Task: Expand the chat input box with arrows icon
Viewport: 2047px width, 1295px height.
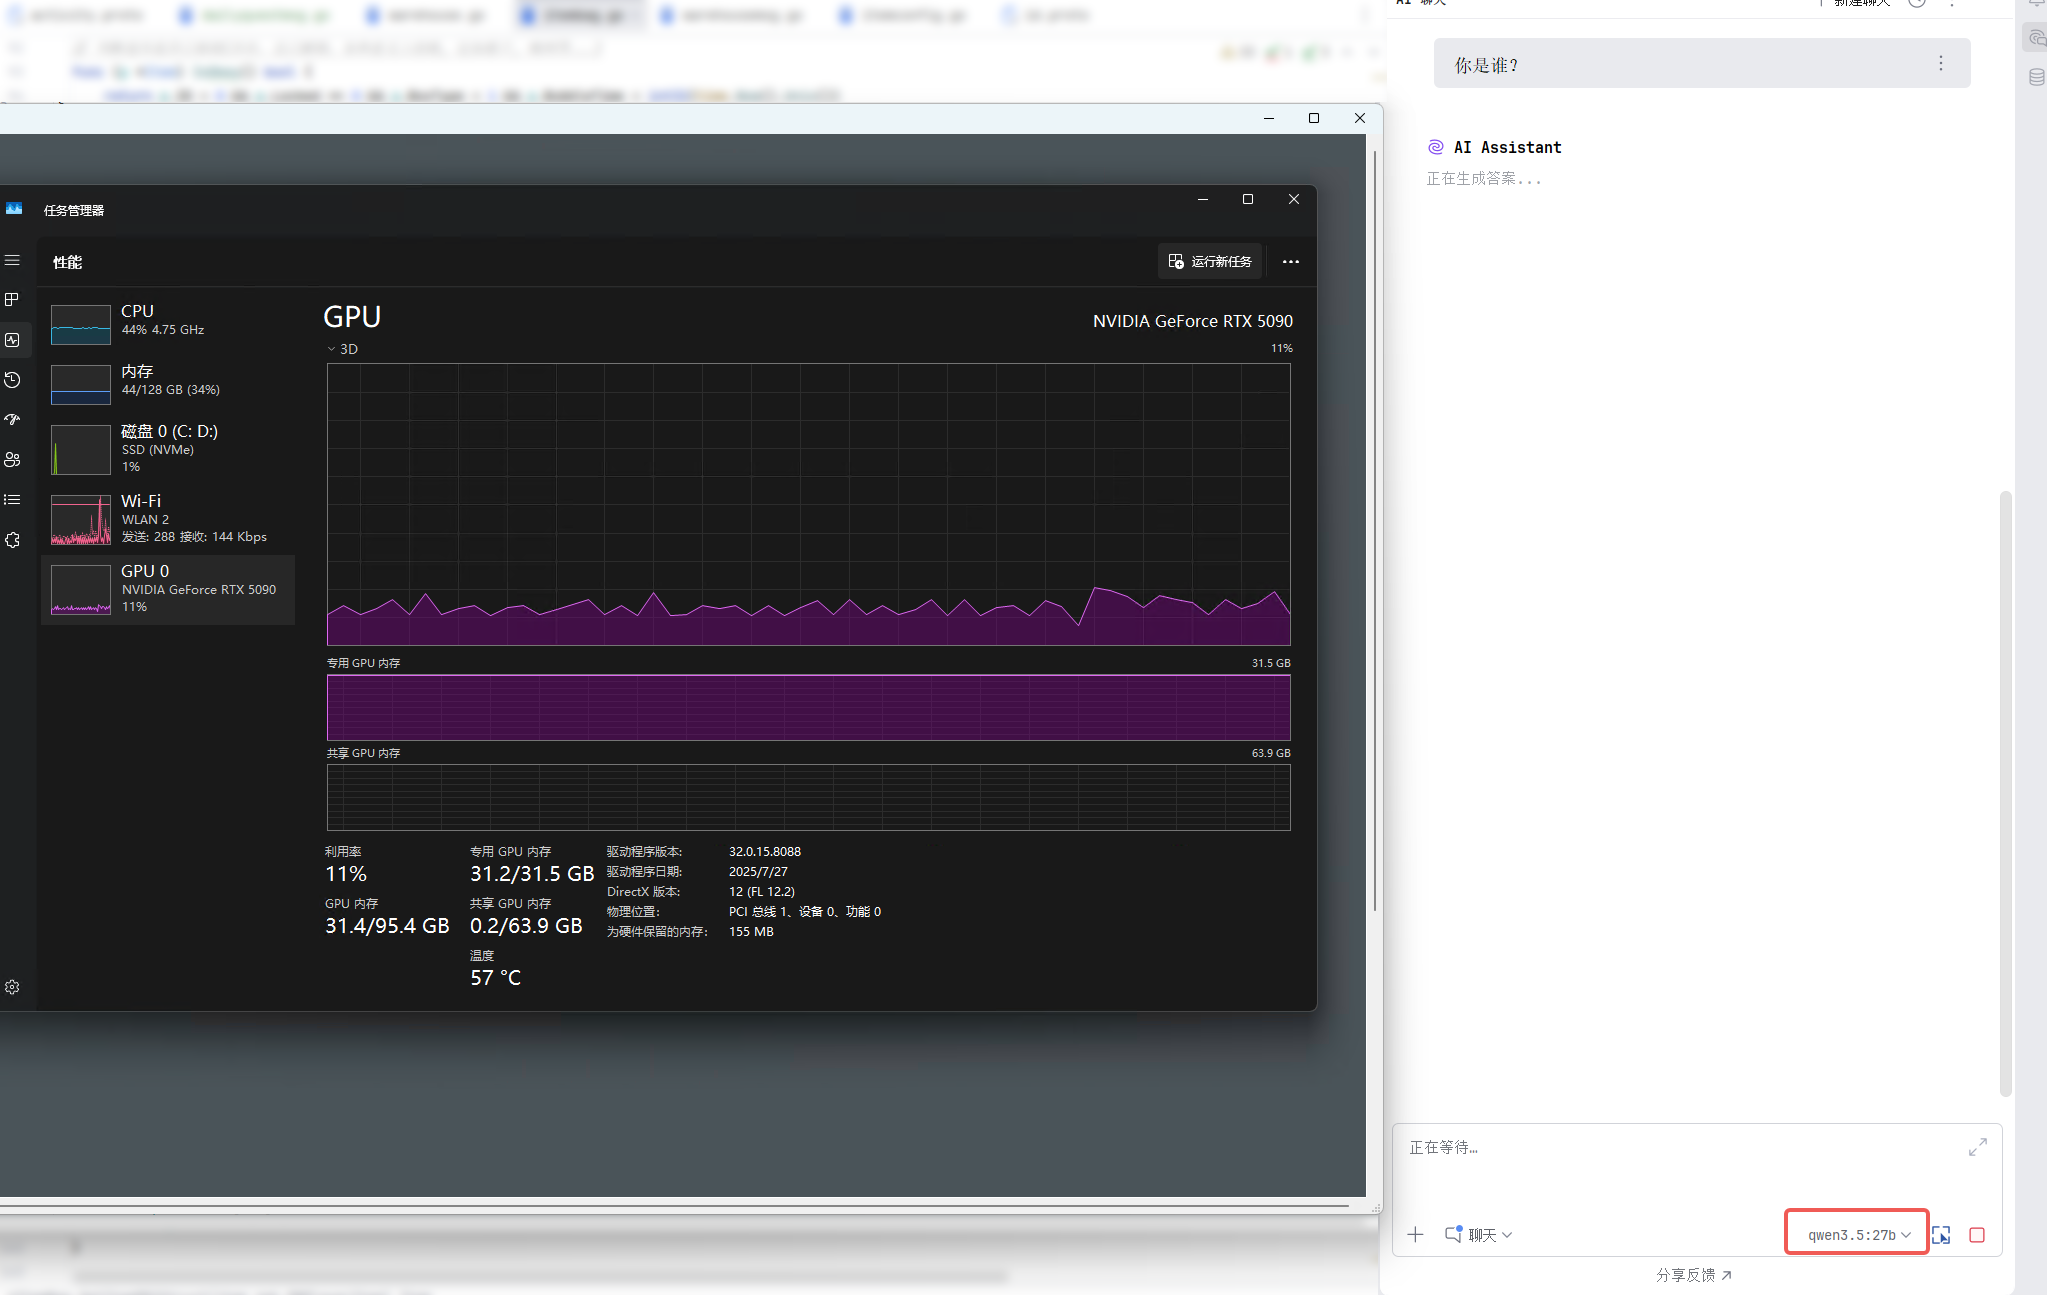Action: pyautogui.click(x=1978, y=1147)
